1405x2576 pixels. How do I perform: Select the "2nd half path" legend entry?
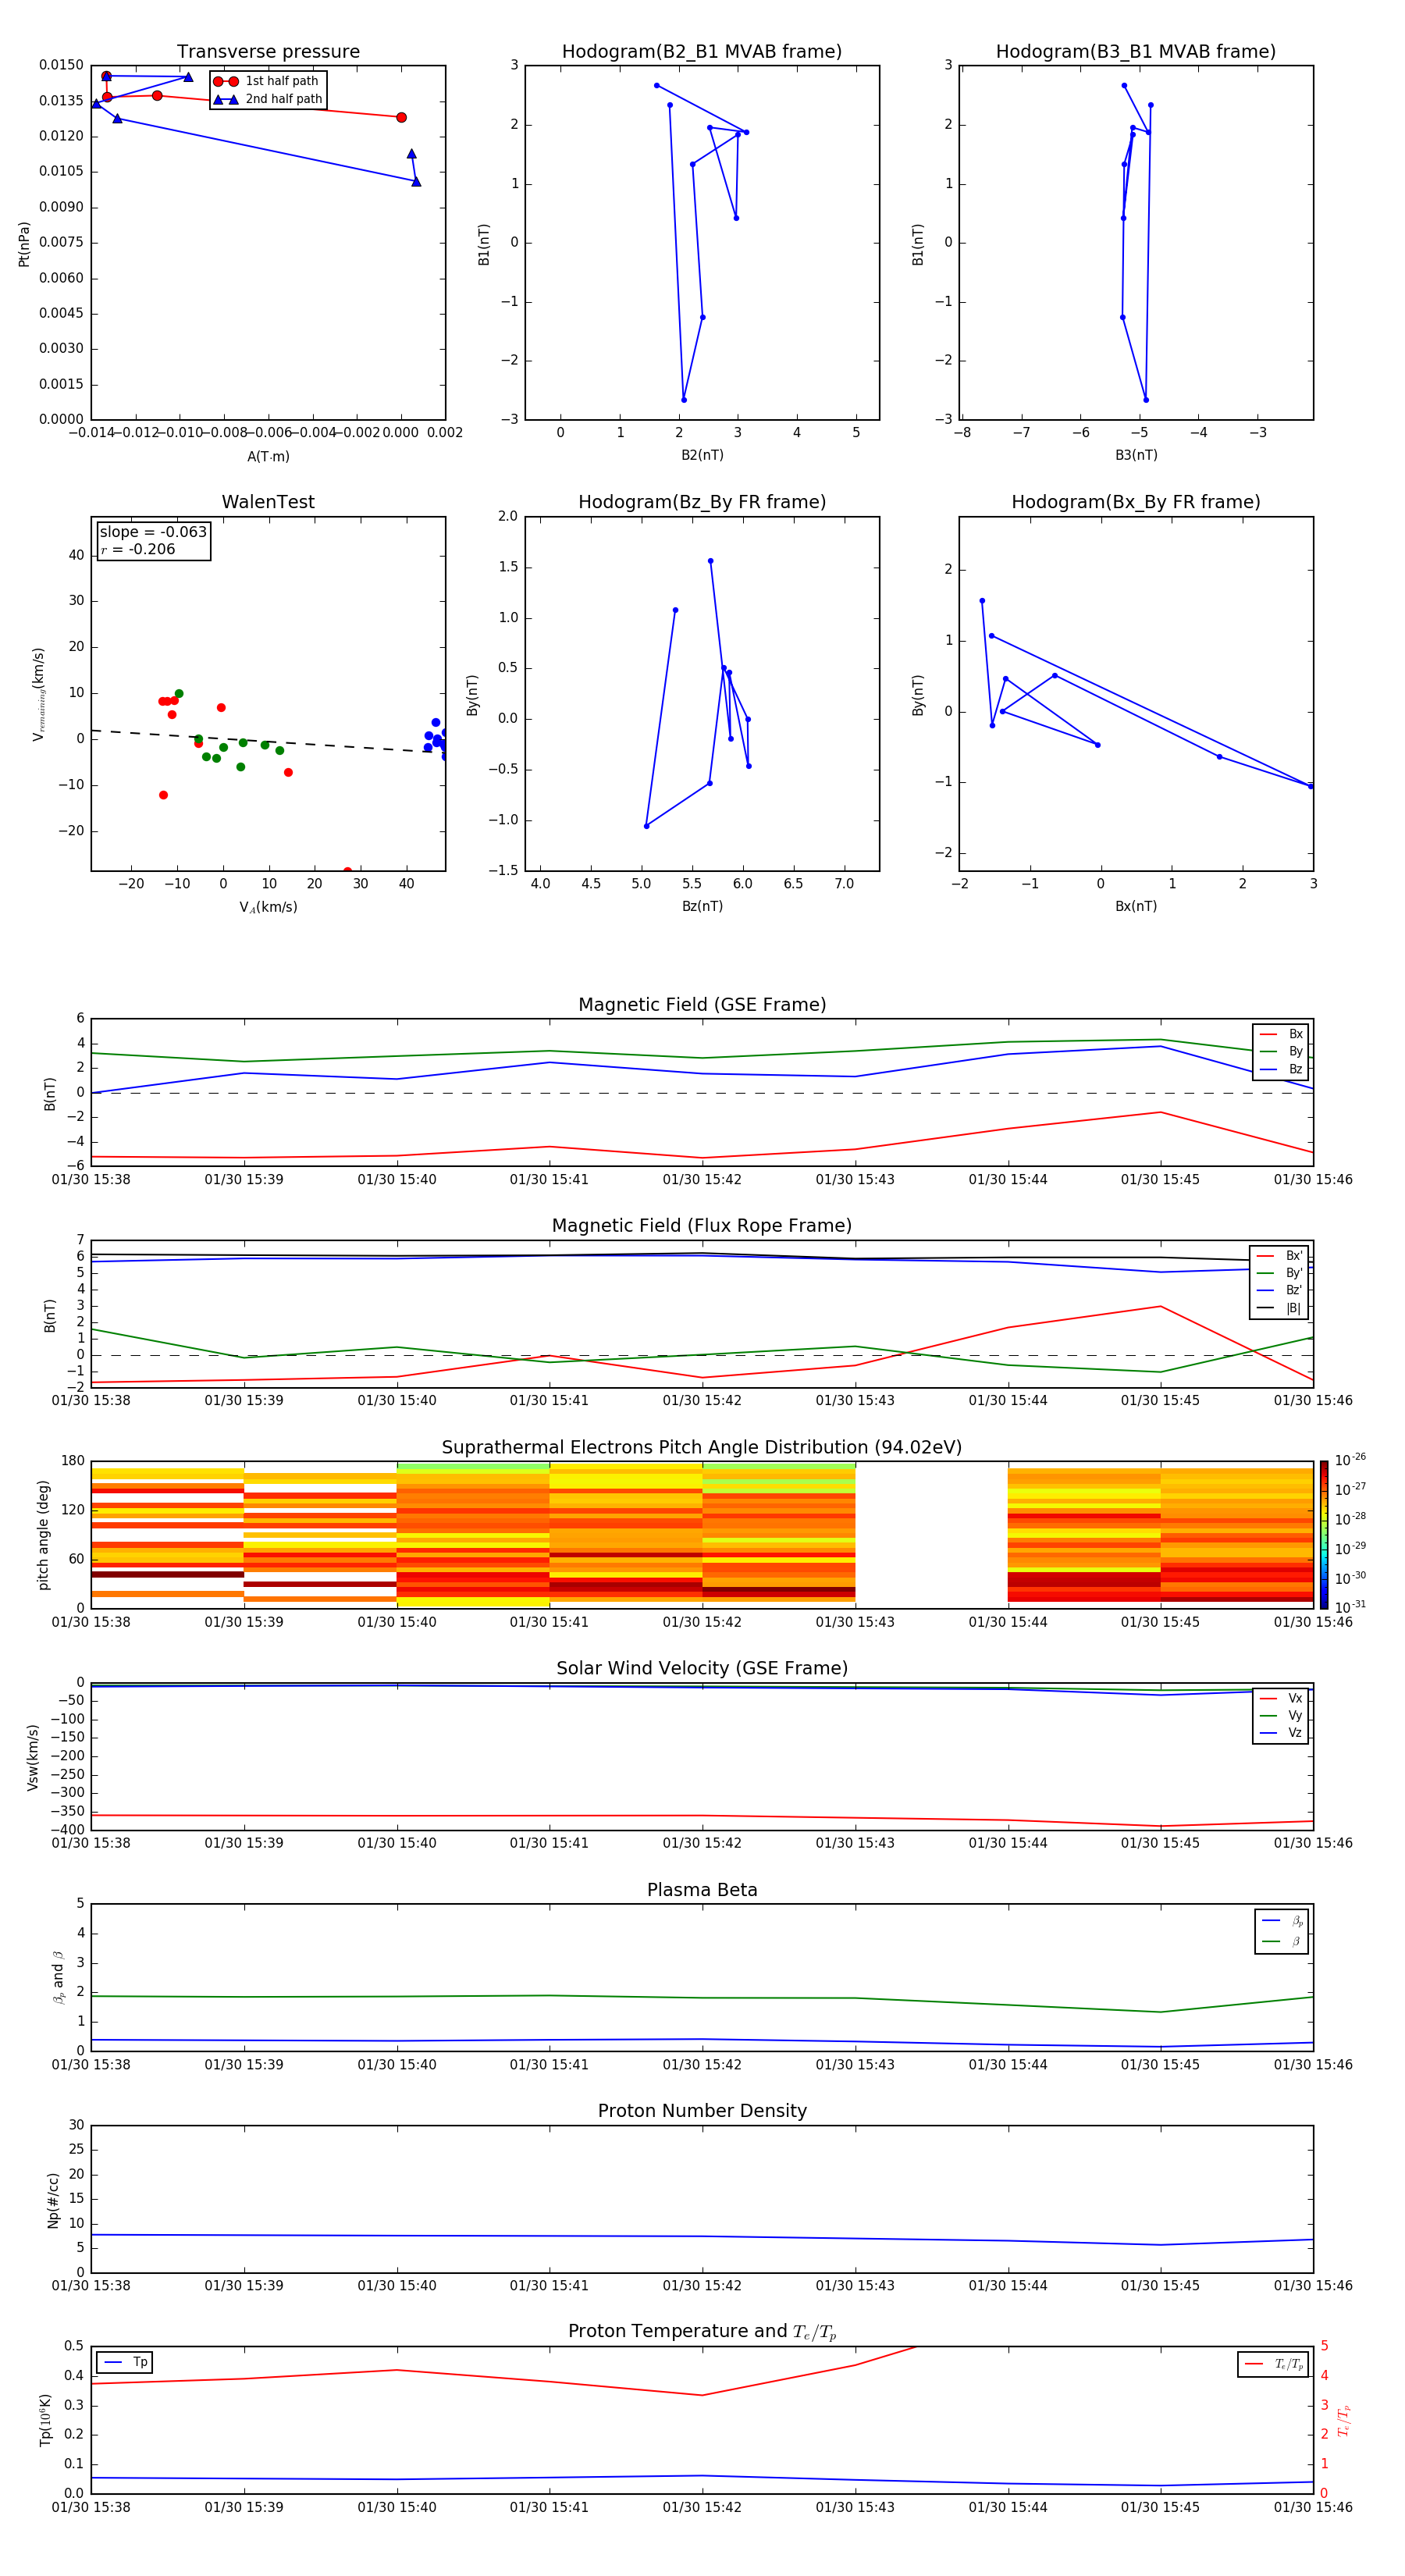268,99
